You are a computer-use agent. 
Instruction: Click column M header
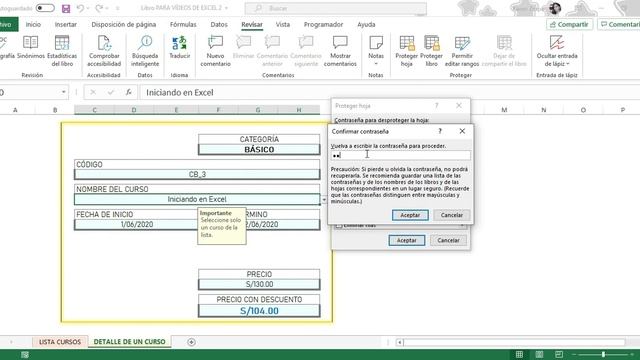[x=504, y=110]
